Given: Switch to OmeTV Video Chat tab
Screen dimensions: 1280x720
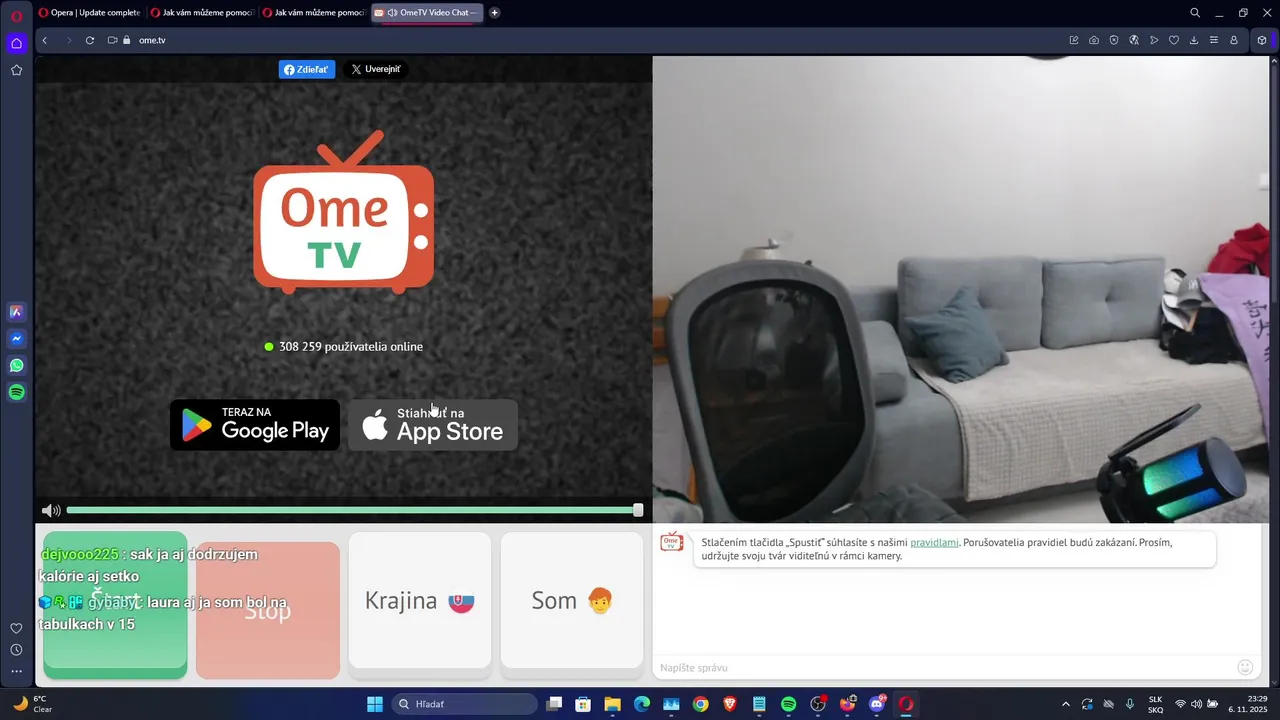Looking at the screenshot, I should [427, 13].
